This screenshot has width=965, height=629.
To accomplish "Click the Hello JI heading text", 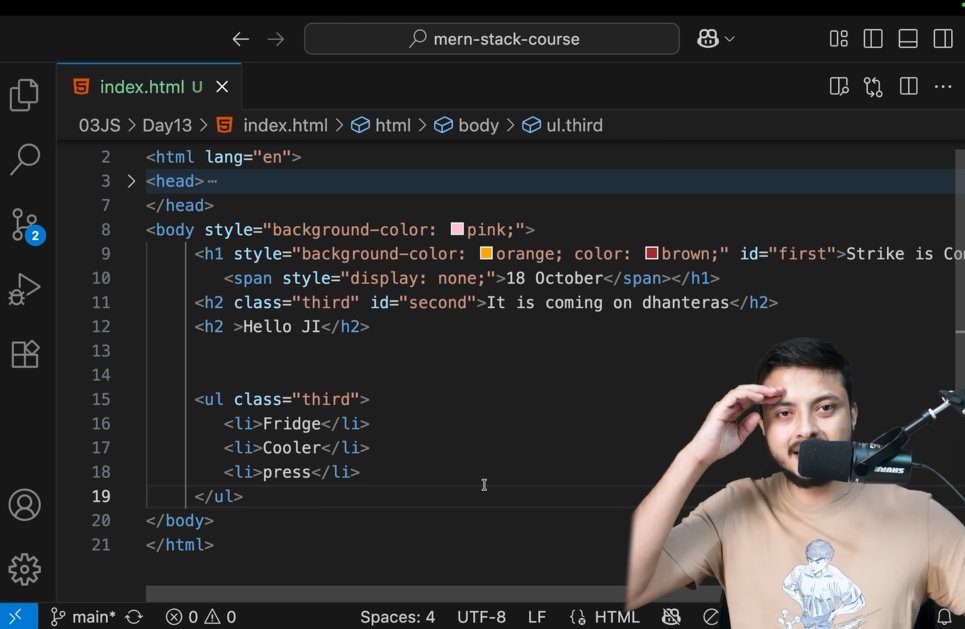I will pyautogui.click(x=282, y=326).
